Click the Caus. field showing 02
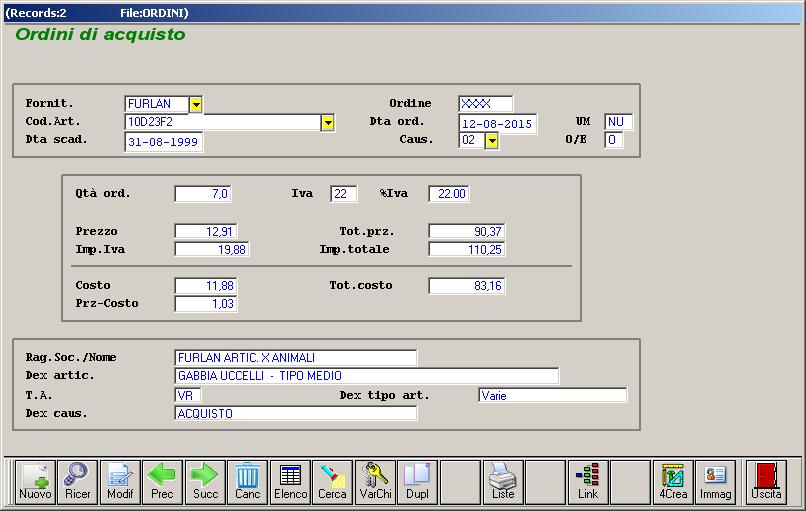Image resolution: width=806 pixels, height=511 pixels. click(472, 140)
